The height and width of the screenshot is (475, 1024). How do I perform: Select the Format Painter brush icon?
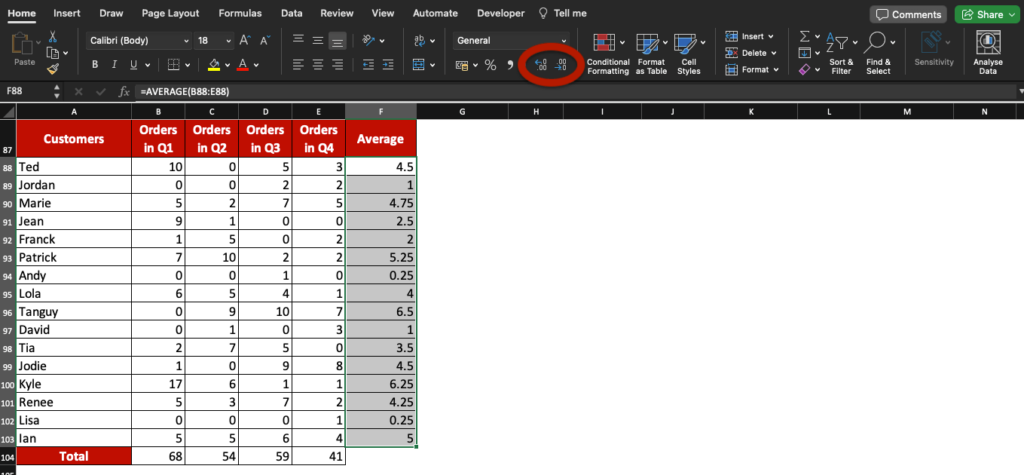[x=52, y=68]
